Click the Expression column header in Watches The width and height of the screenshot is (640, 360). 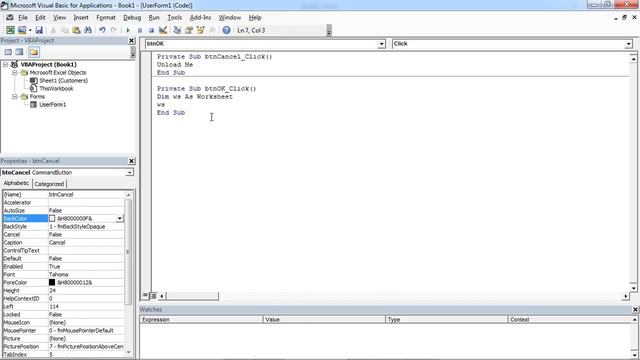click(x=201, y=320)
